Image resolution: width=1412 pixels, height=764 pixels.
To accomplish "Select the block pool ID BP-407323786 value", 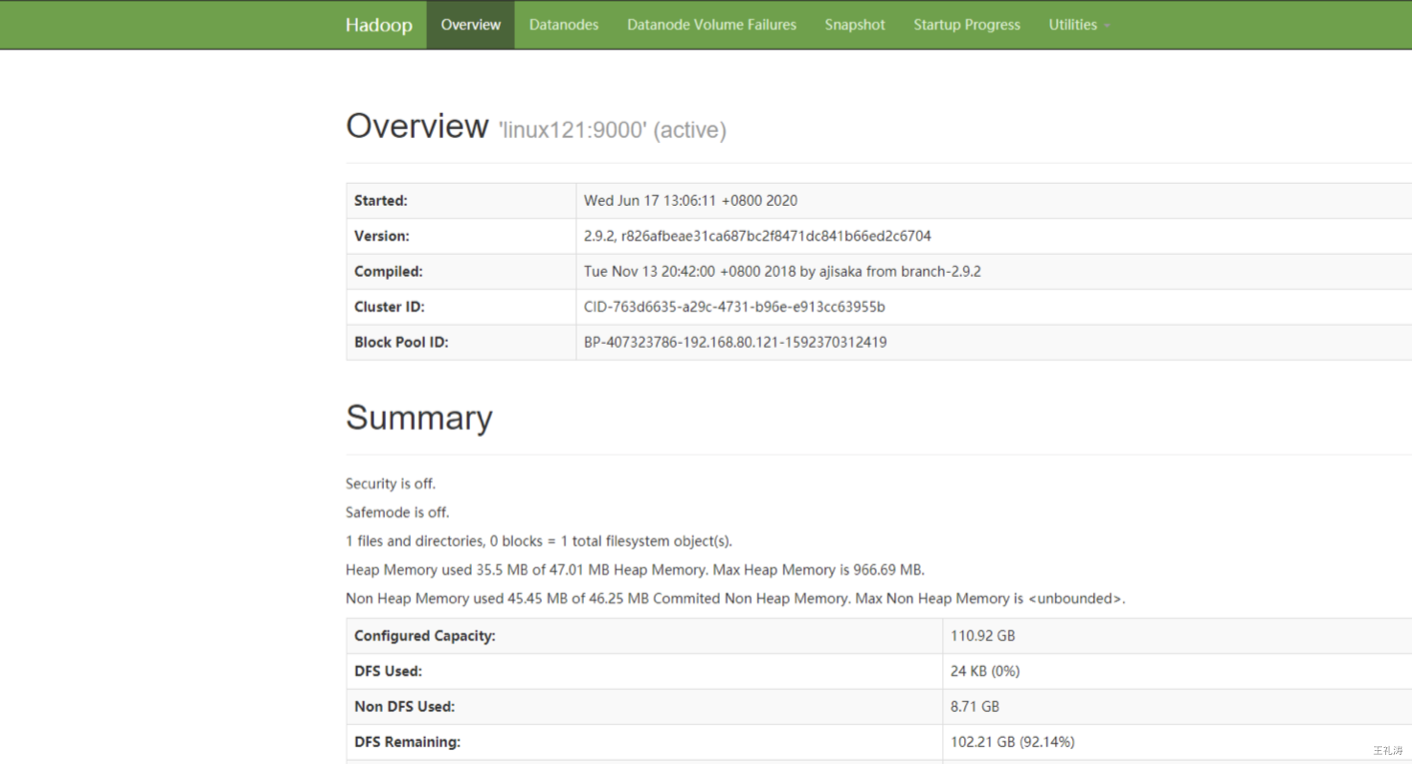I will tap(735, 342).
